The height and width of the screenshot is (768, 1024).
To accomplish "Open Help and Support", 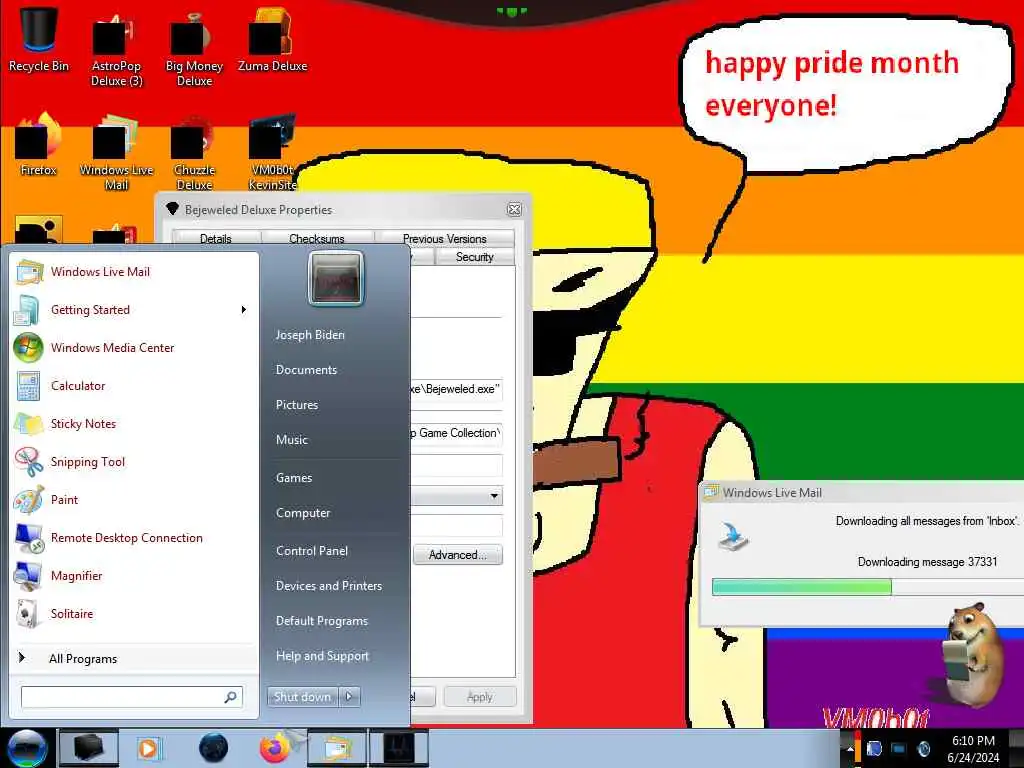I will click(322, 656).
